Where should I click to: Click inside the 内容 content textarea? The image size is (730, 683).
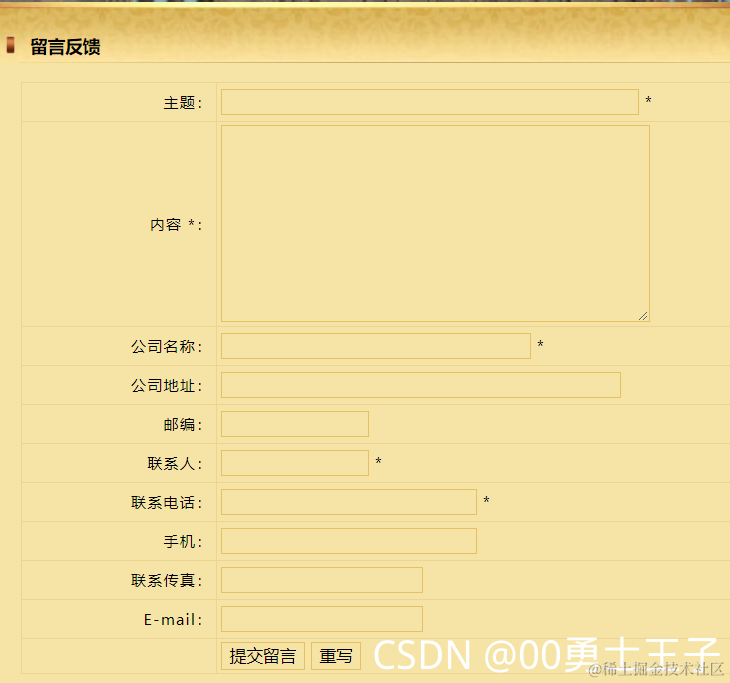pos(435,223)
